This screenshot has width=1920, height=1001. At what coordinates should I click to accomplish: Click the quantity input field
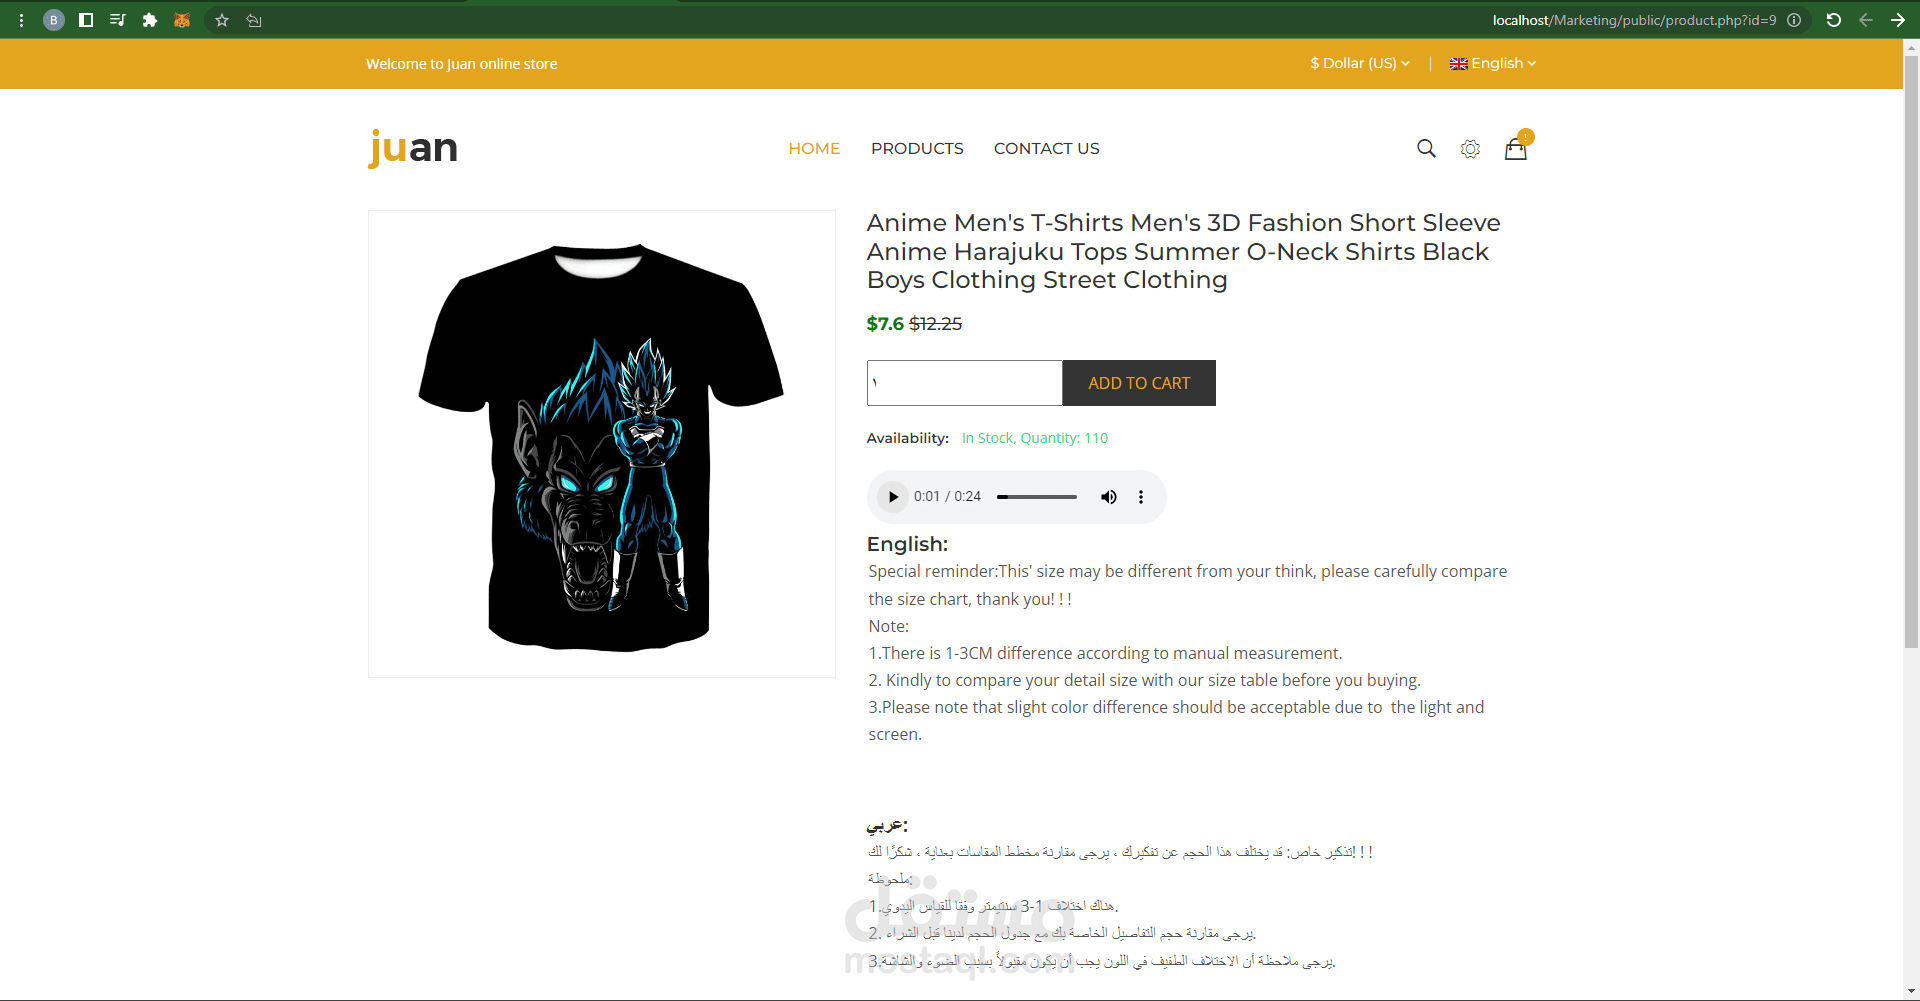click(x=964, y=383)
